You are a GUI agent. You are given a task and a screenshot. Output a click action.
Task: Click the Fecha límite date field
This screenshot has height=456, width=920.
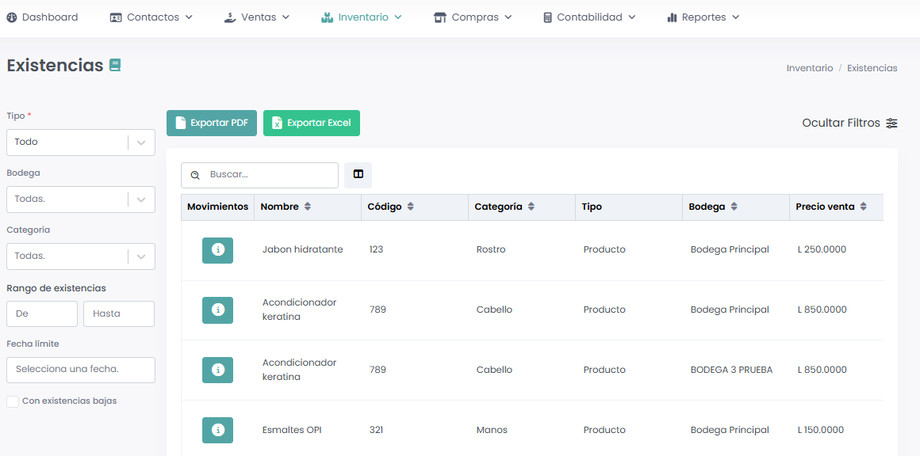(x=81, y=369)
